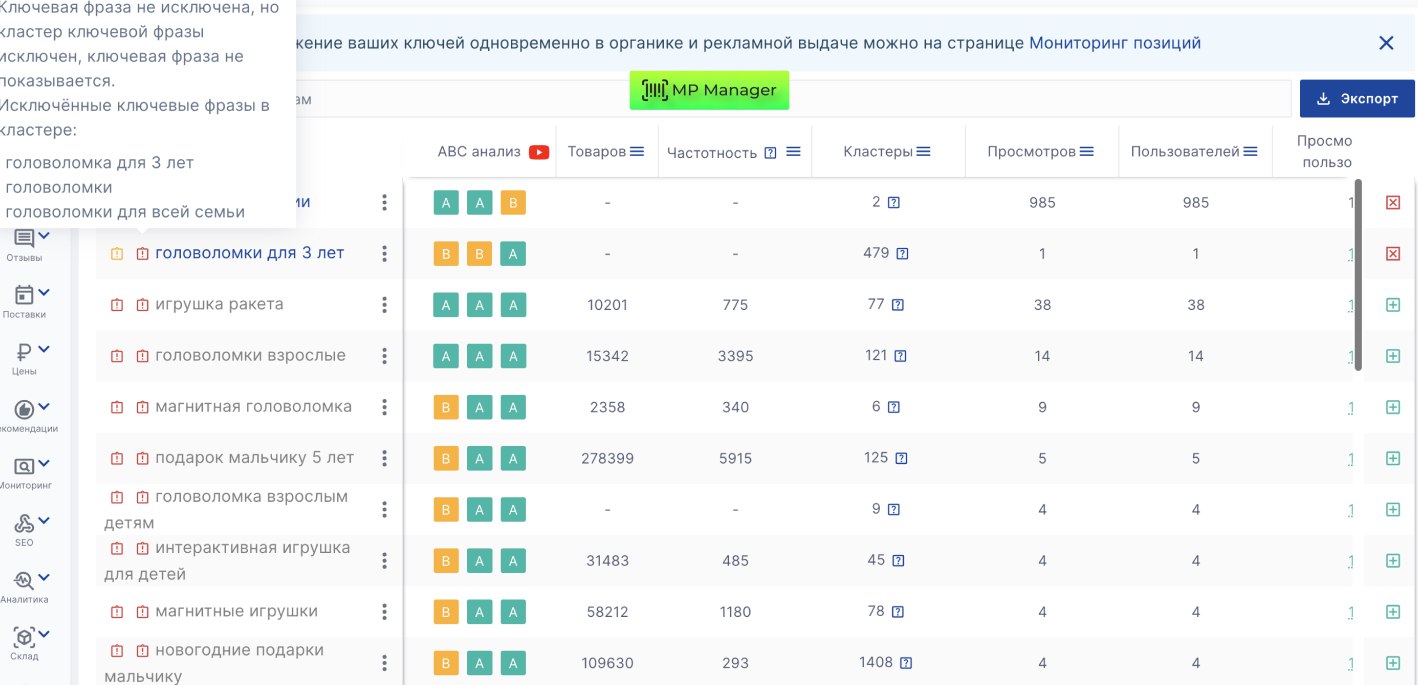
Task: Click the vertical scrollbar of the table
Action: tap(1358, 275)
